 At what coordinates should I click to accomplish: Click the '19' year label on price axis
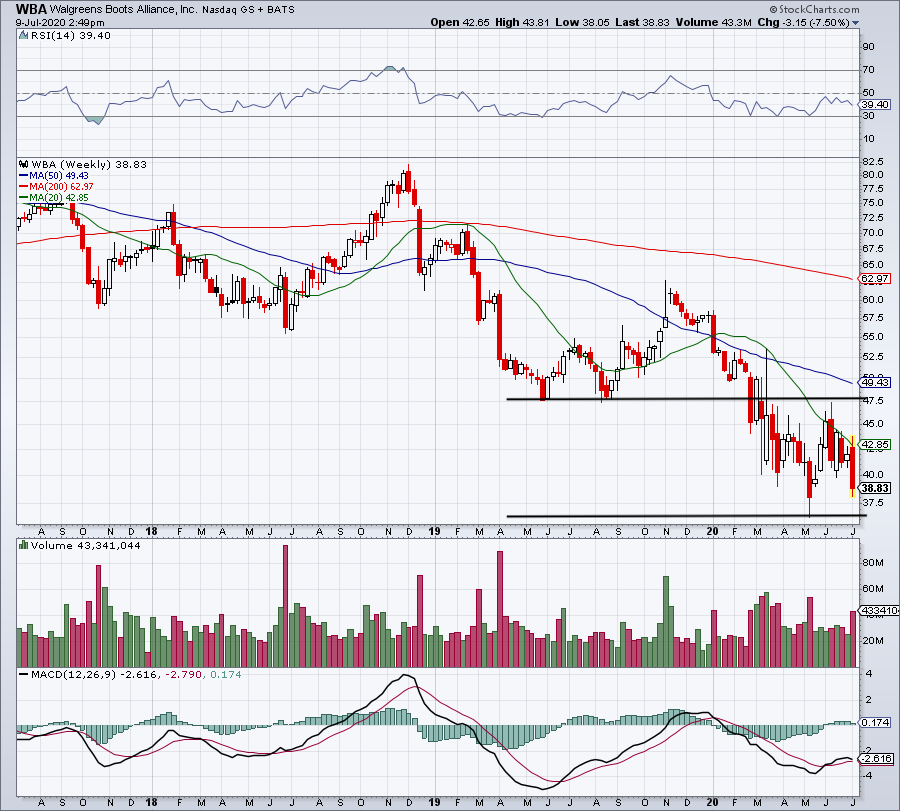435,531
